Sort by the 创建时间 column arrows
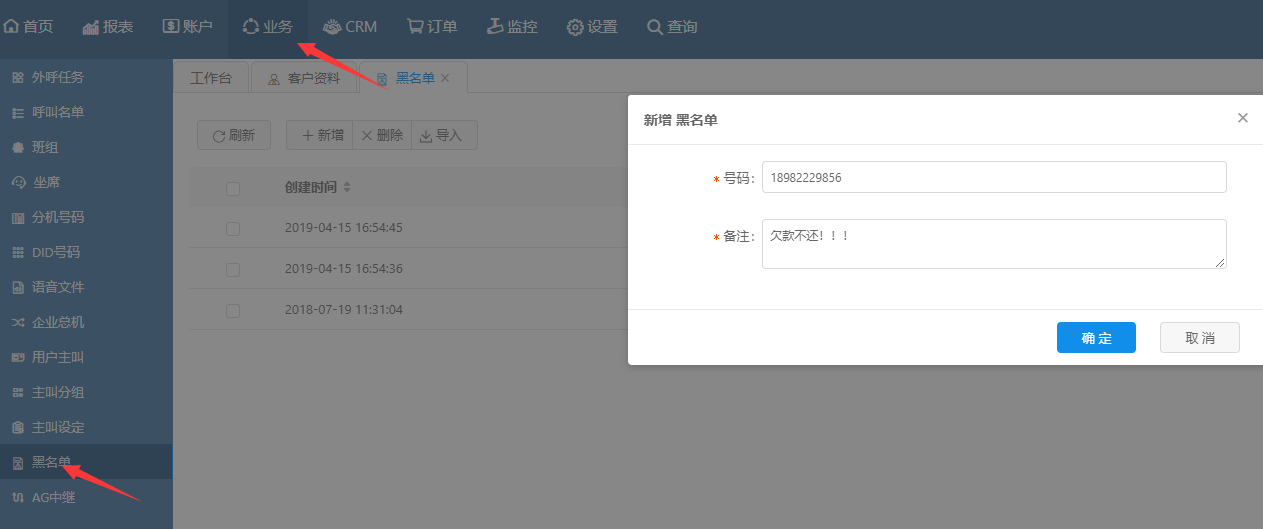The image size is (1263, 529). (347, 188)
